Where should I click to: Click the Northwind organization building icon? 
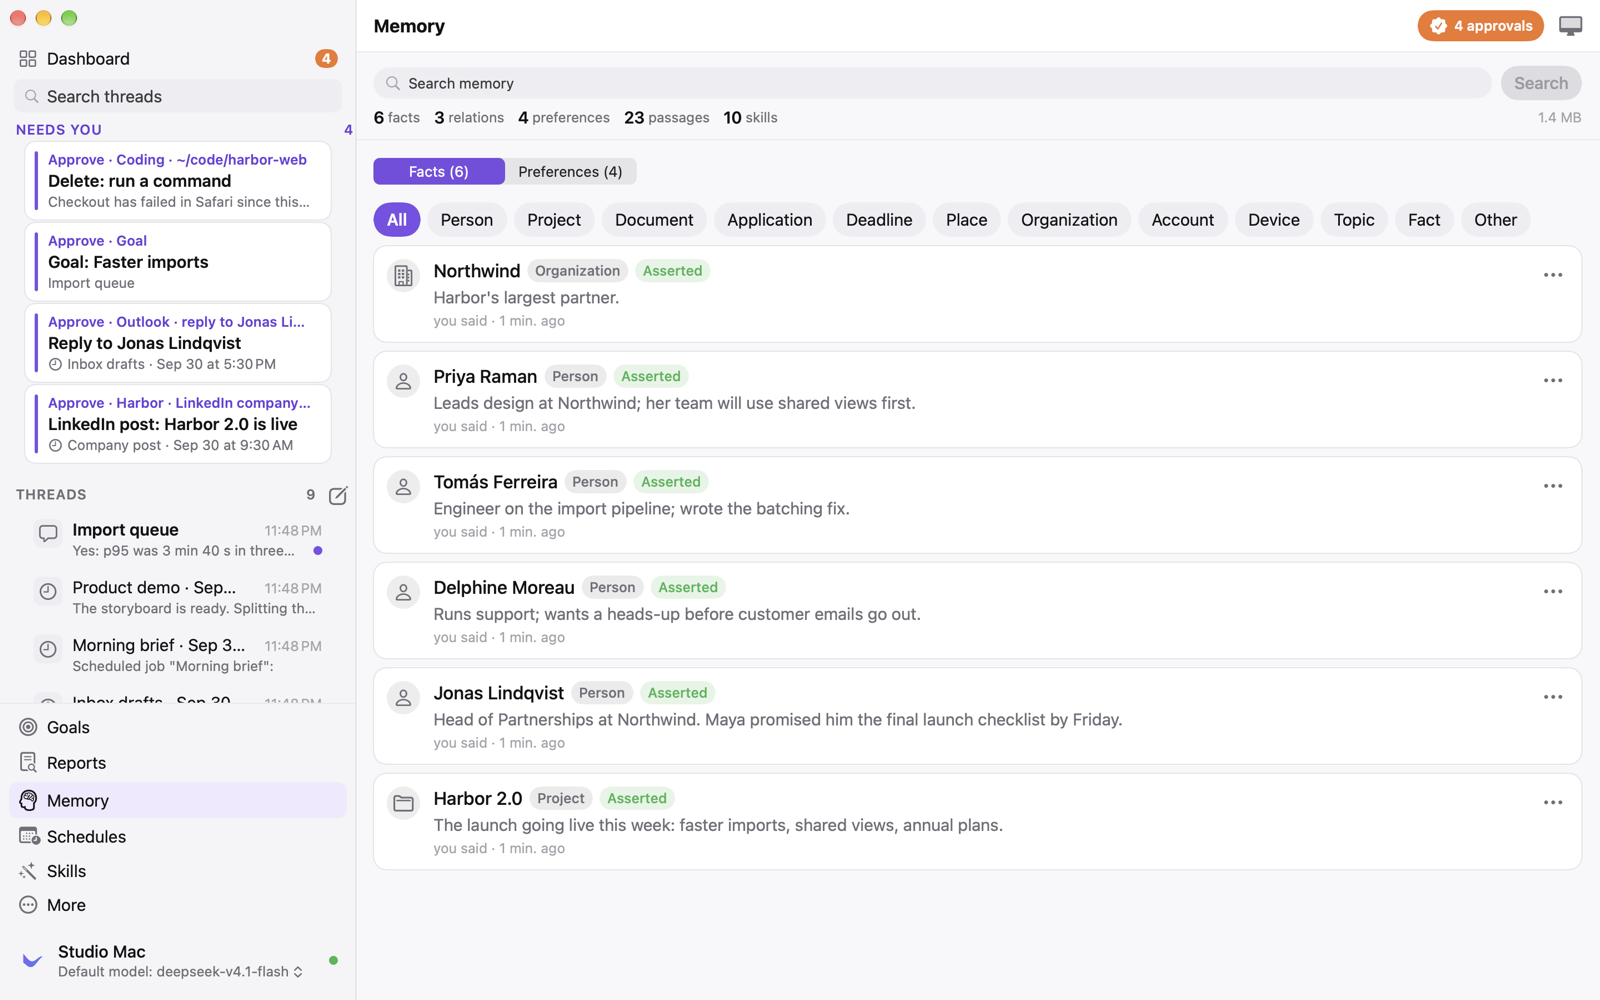click(403, 276)
